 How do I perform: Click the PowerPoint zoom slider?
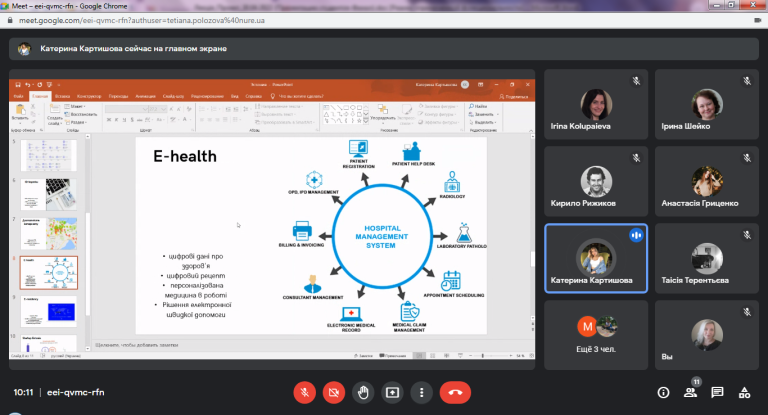(x=491, y=356)
